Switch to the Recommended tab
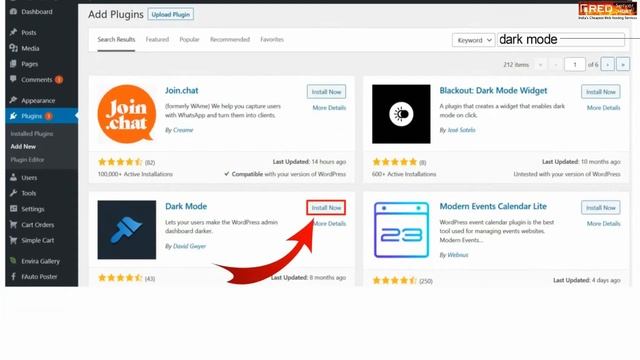Screen dimensions: 640x360 click(x=230, y=40)
